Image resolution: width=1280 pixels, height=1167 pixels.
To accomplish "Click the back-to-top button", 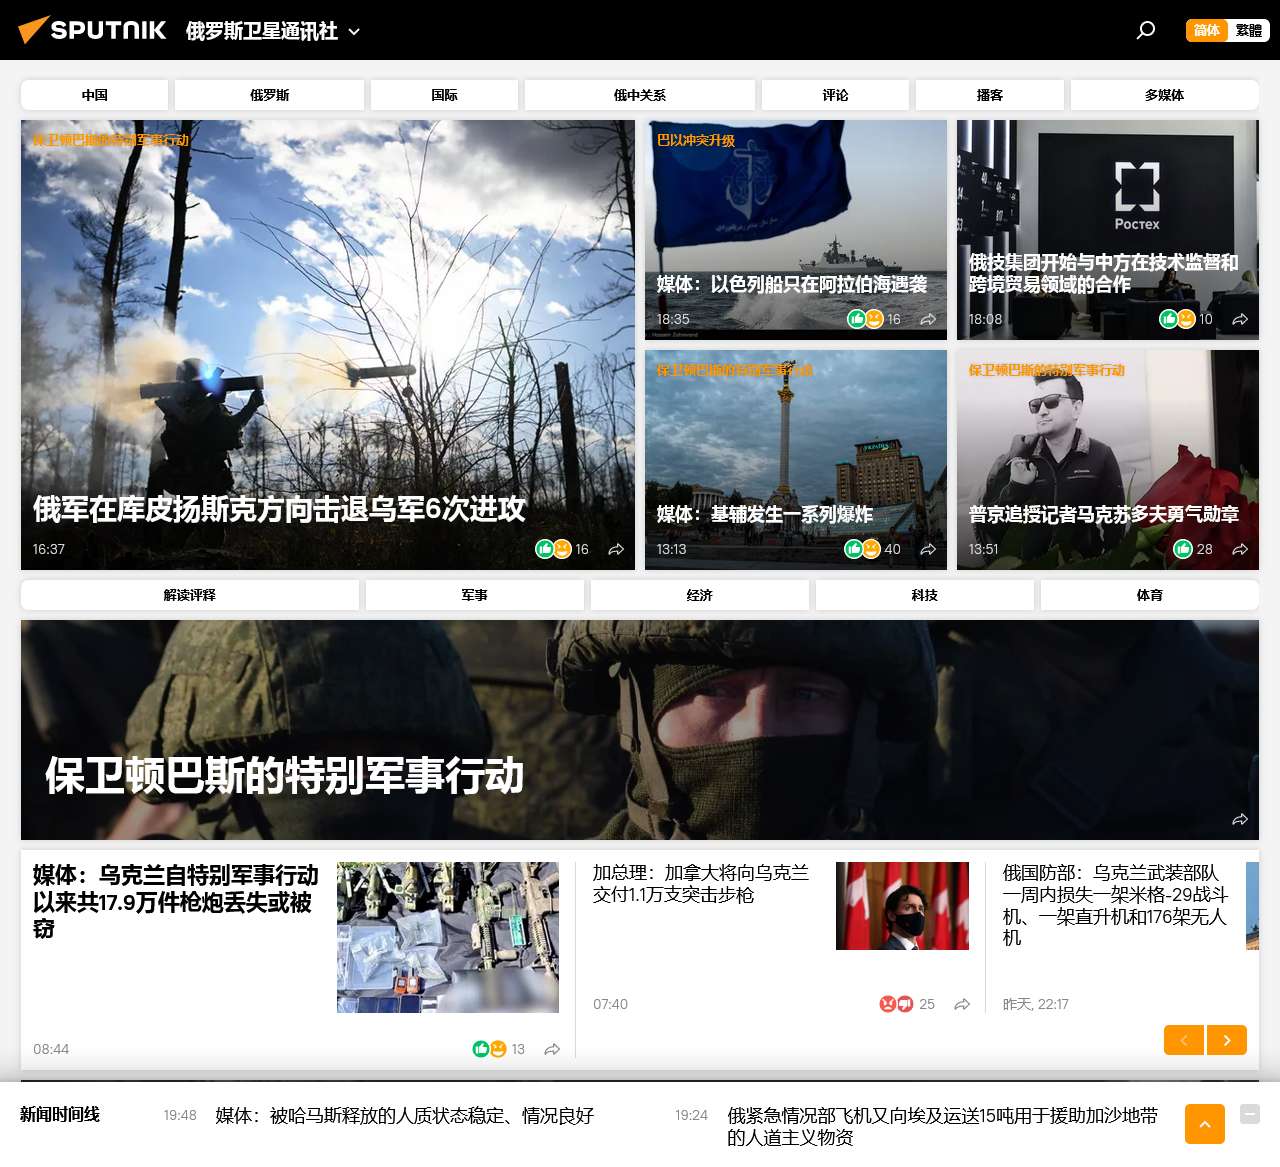I will (1204, 1124).
